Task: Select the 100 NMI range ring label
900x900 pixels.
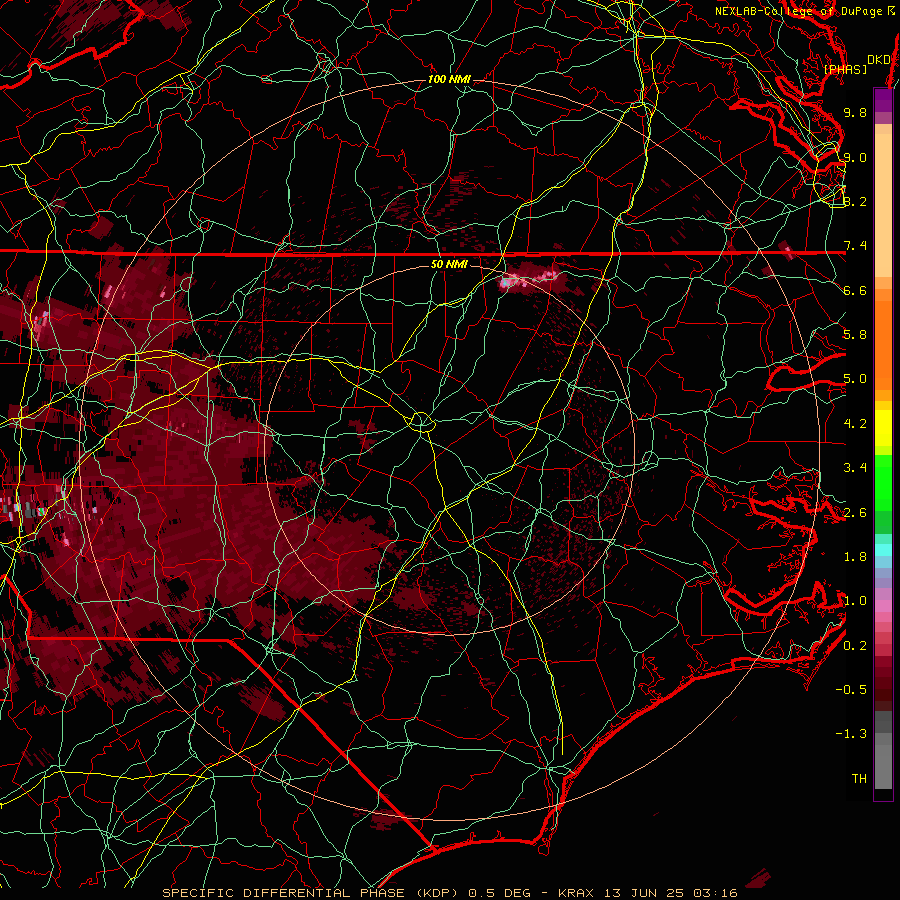Action: (x=449, y=79)
